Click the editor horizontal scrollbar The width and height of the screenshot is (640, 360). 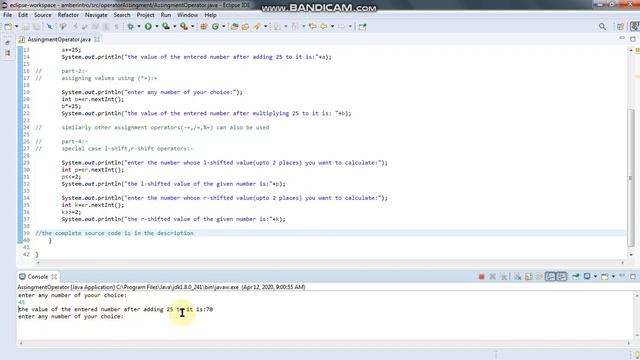coord(331,262)
